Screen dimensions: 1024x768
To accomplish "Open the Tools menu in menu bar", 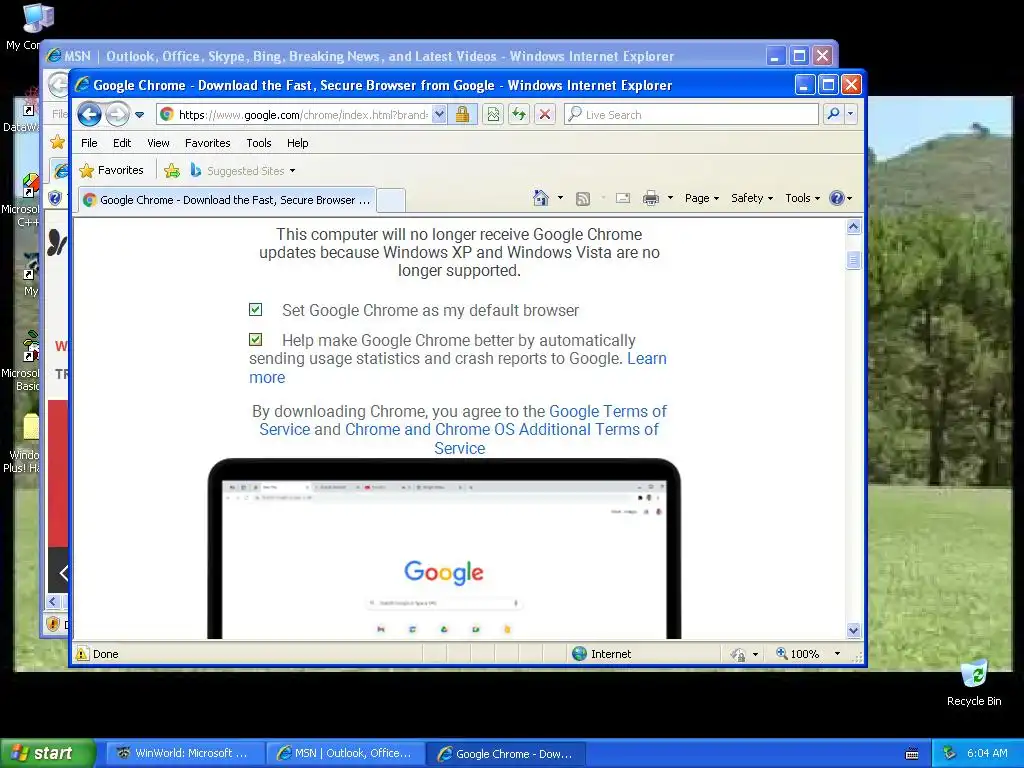I will click(x=259, y=143).
